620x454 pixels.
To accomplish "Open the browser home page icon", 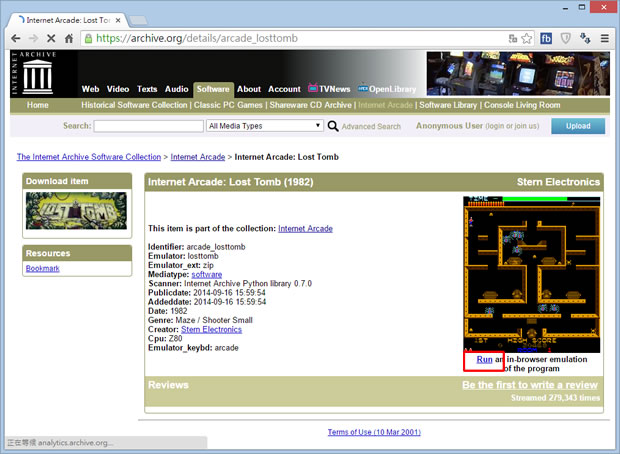I will [x=69, y=38].
